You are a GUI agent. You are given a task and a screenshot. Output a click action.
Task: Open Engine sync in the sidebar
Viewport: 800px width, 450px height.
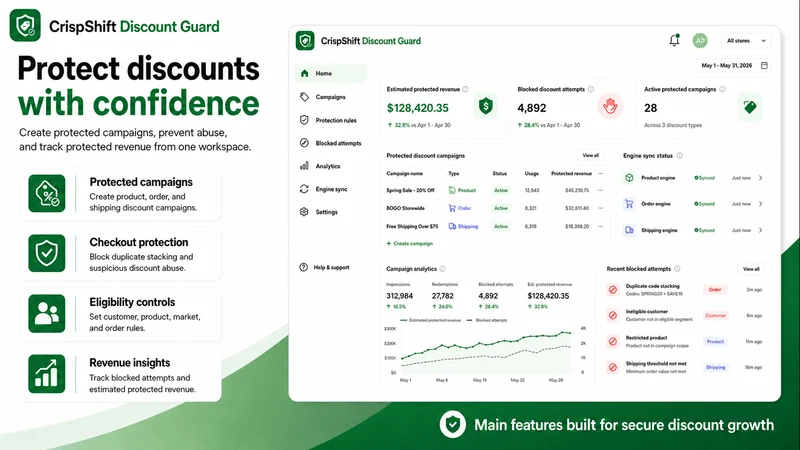coord(330,189)
